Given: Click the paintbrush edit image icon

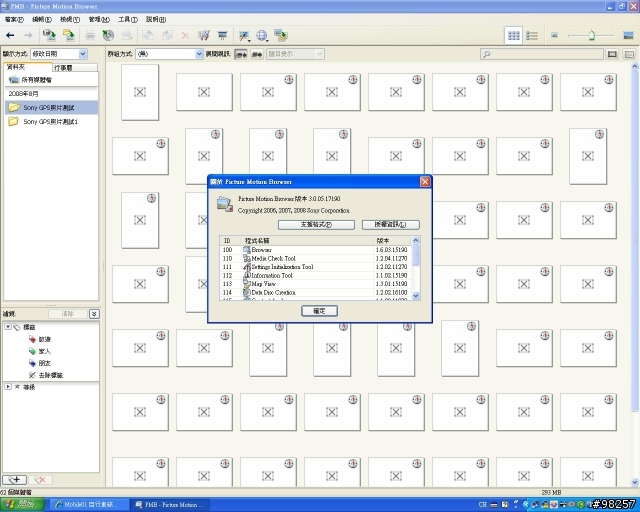Looking at the screenshot, I should [204, 36].
